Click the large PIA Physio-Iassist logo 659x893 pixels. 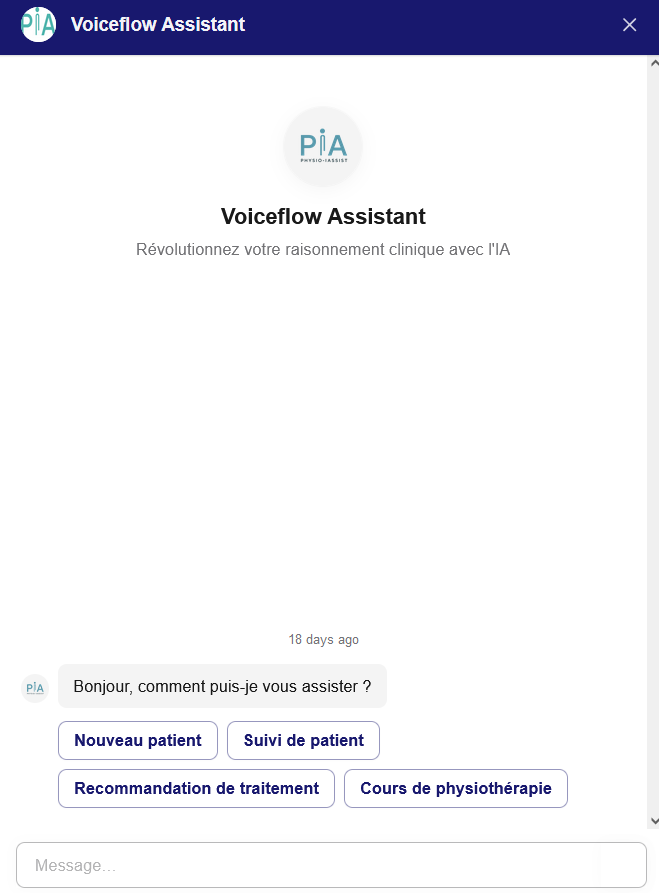point(324,146)
